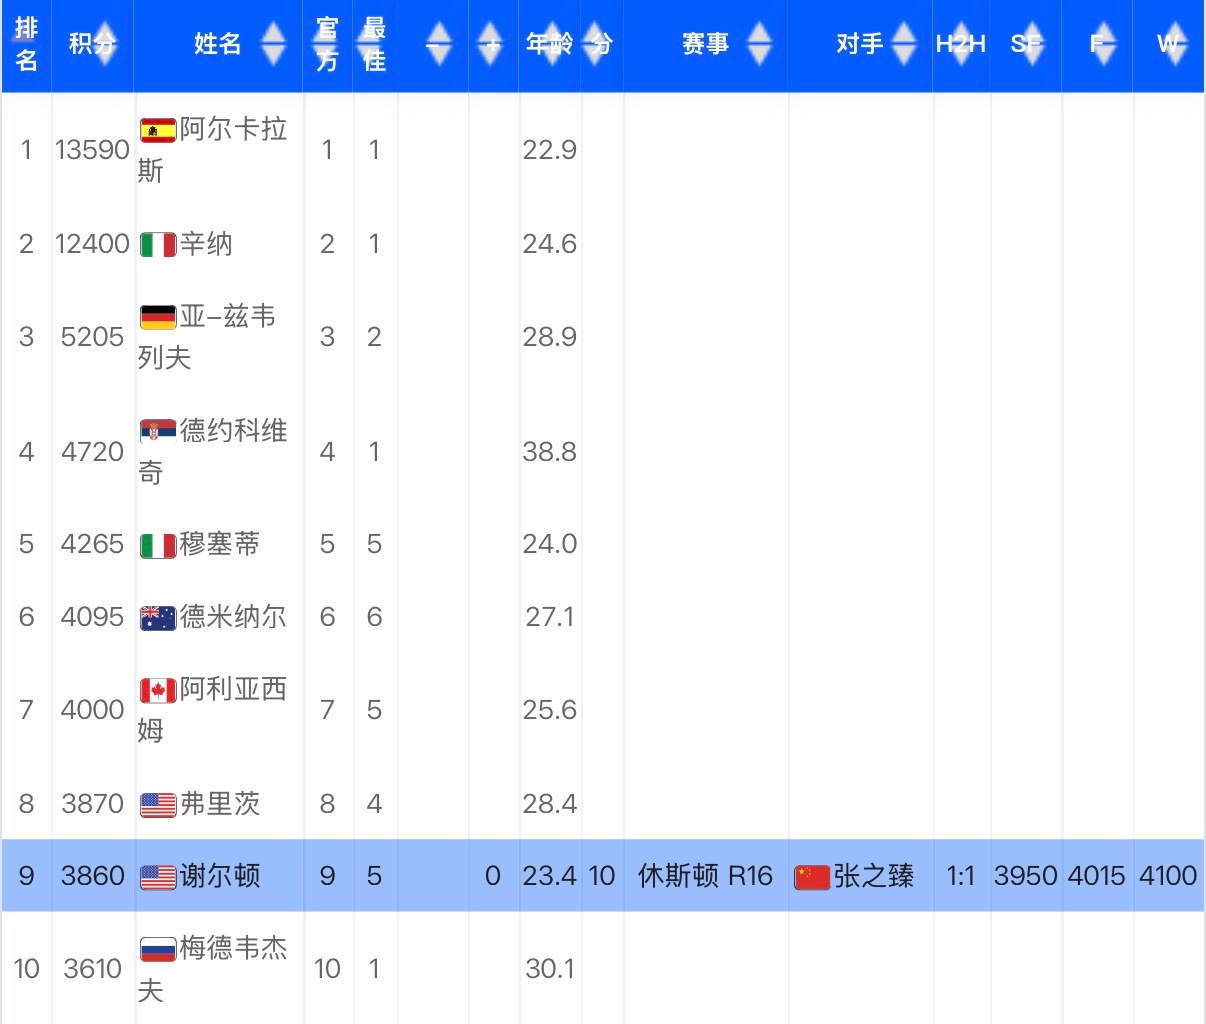
Task: Open player 阿尔卡拉斯 profile
Action: [x=213, y=150]
